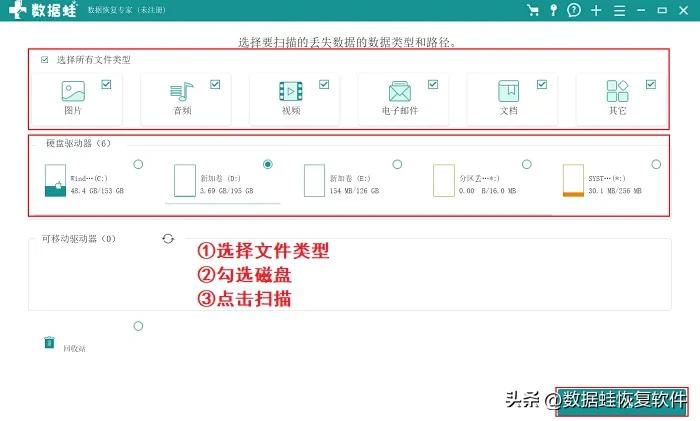
Task: Click the 文档 document type icon
Action: coord(509,92)
